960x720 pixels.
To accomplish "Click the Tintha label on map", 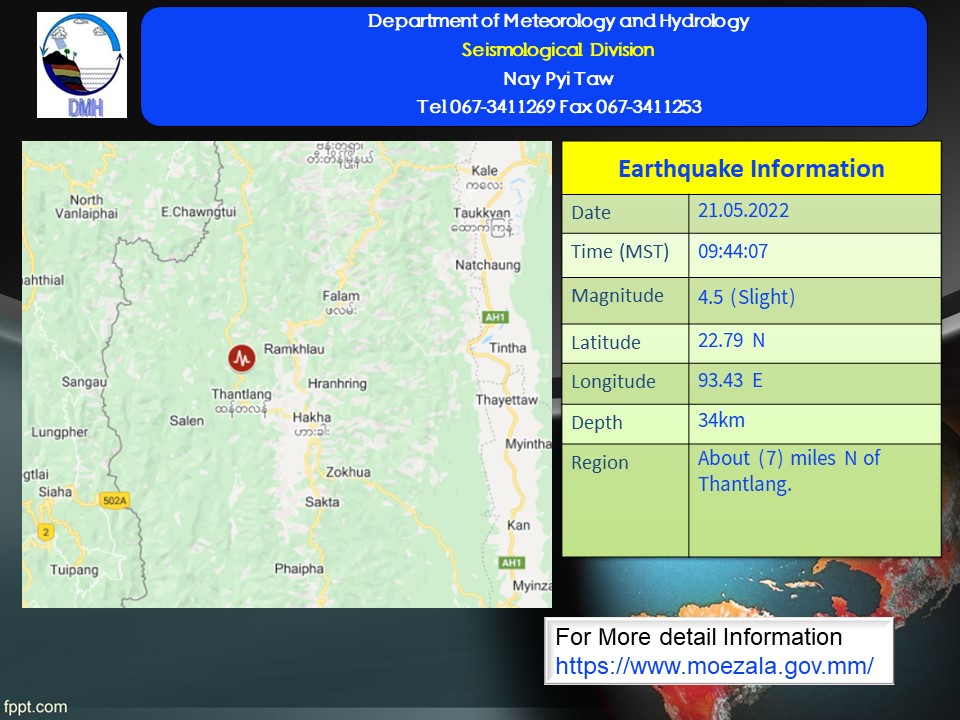I will pyautogui.click(x=507, y=348).
